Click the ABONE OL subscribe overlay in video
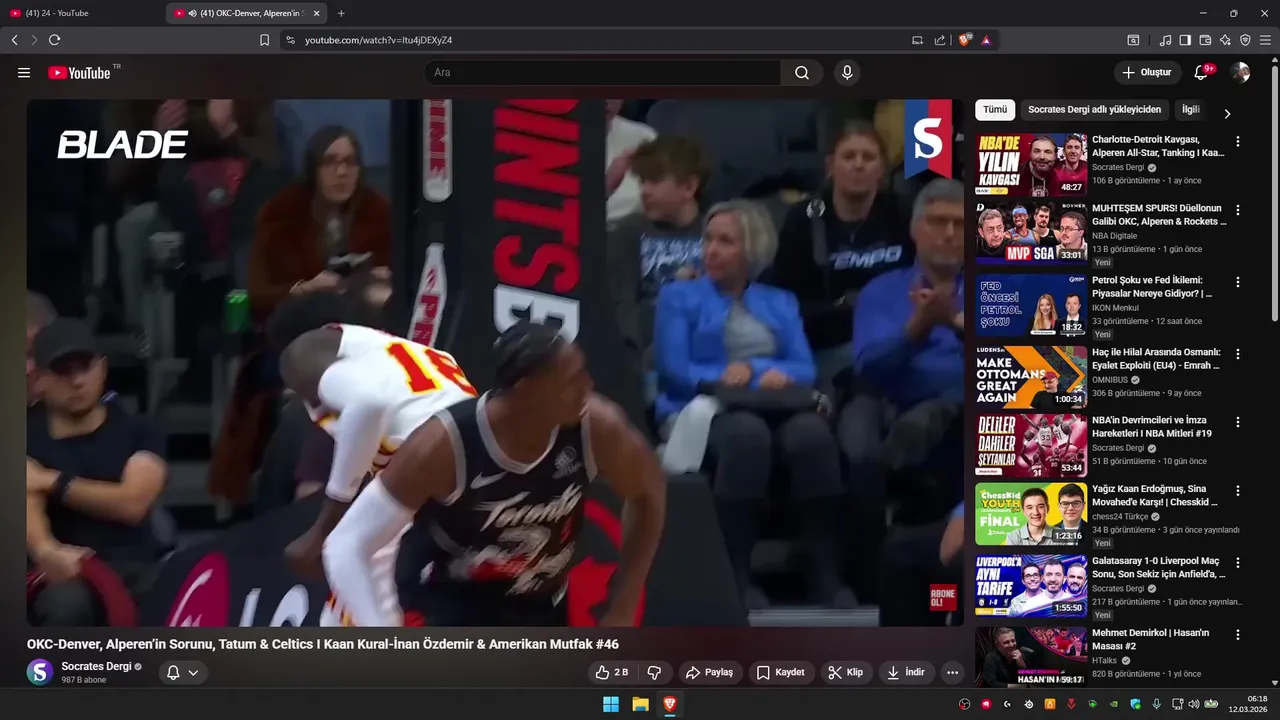This screenshot has width=1280, height=720. 942,598
